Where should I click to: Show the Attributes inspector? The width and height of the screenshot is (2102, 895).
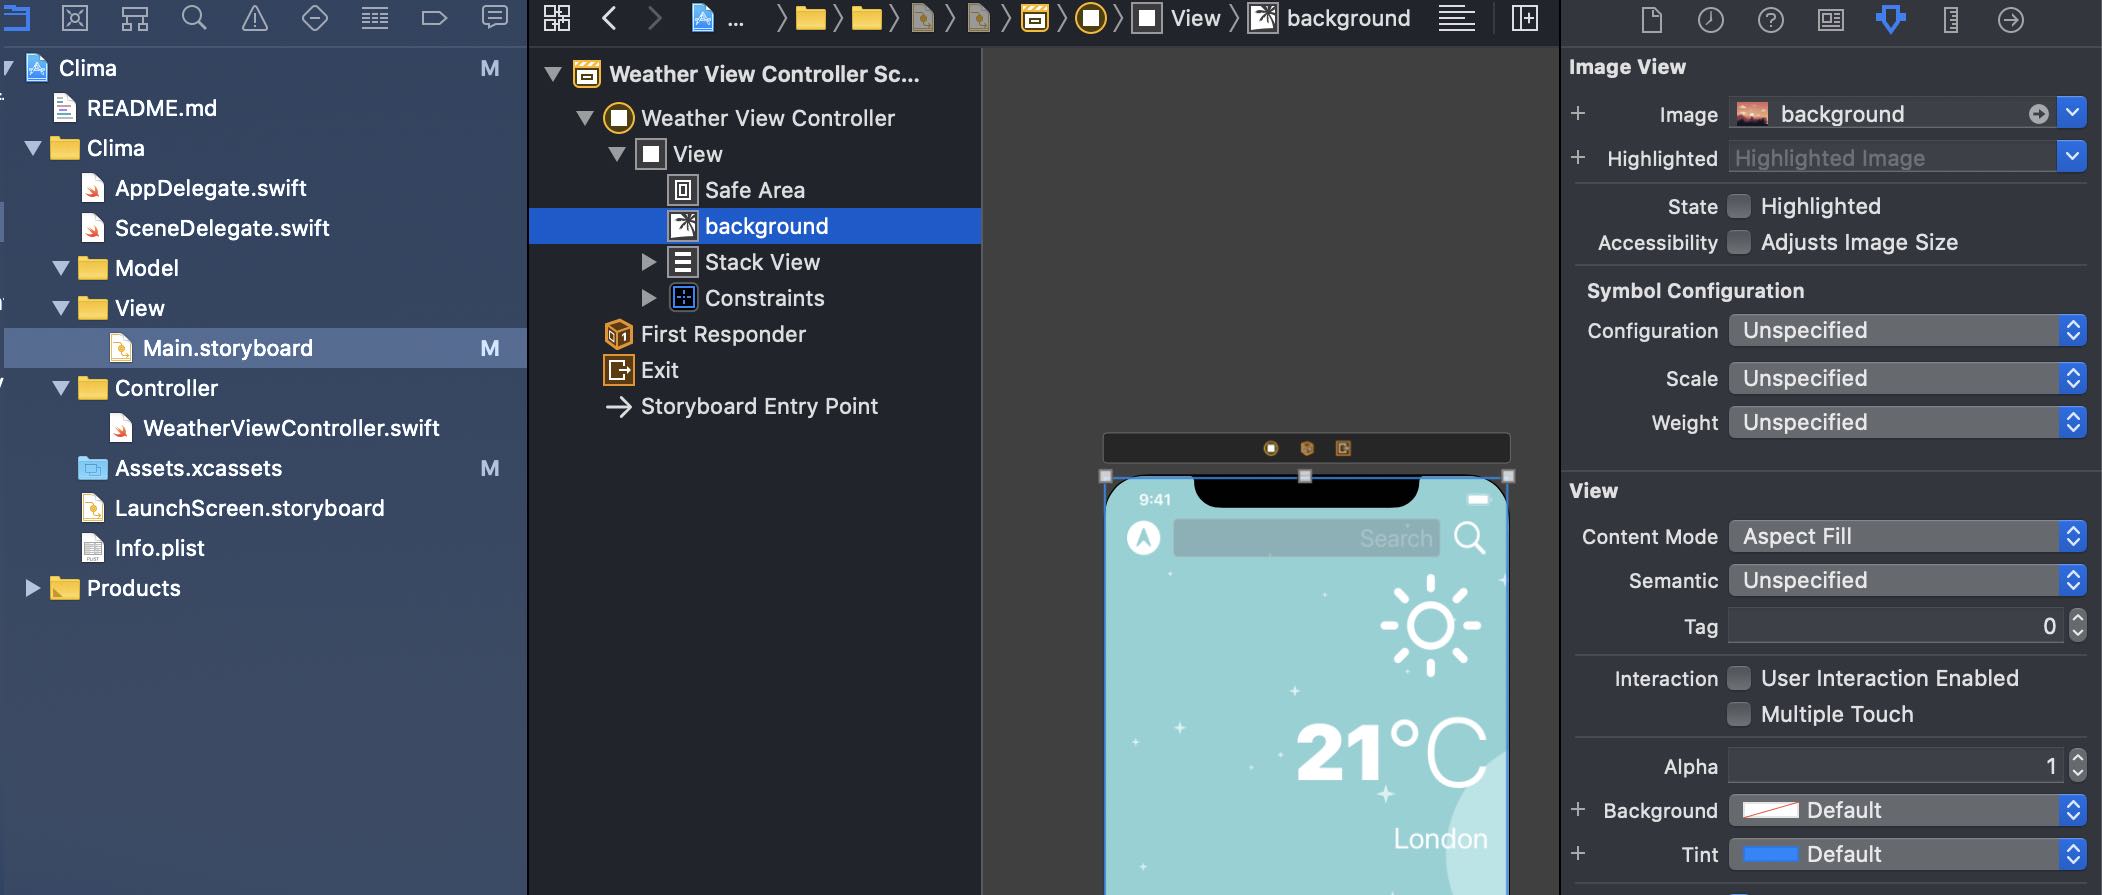click(x=1890, y=20)
